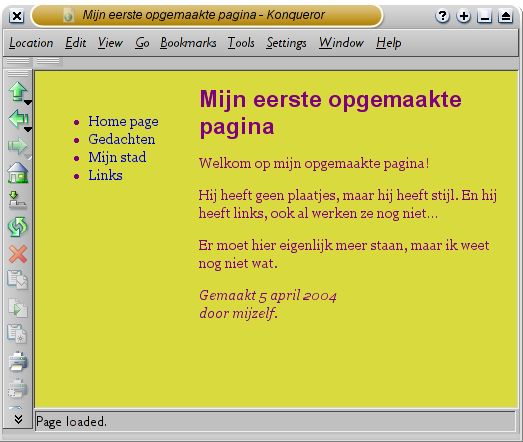
Task: Click the faded Forward arrow icon
Action: [17, 146]
